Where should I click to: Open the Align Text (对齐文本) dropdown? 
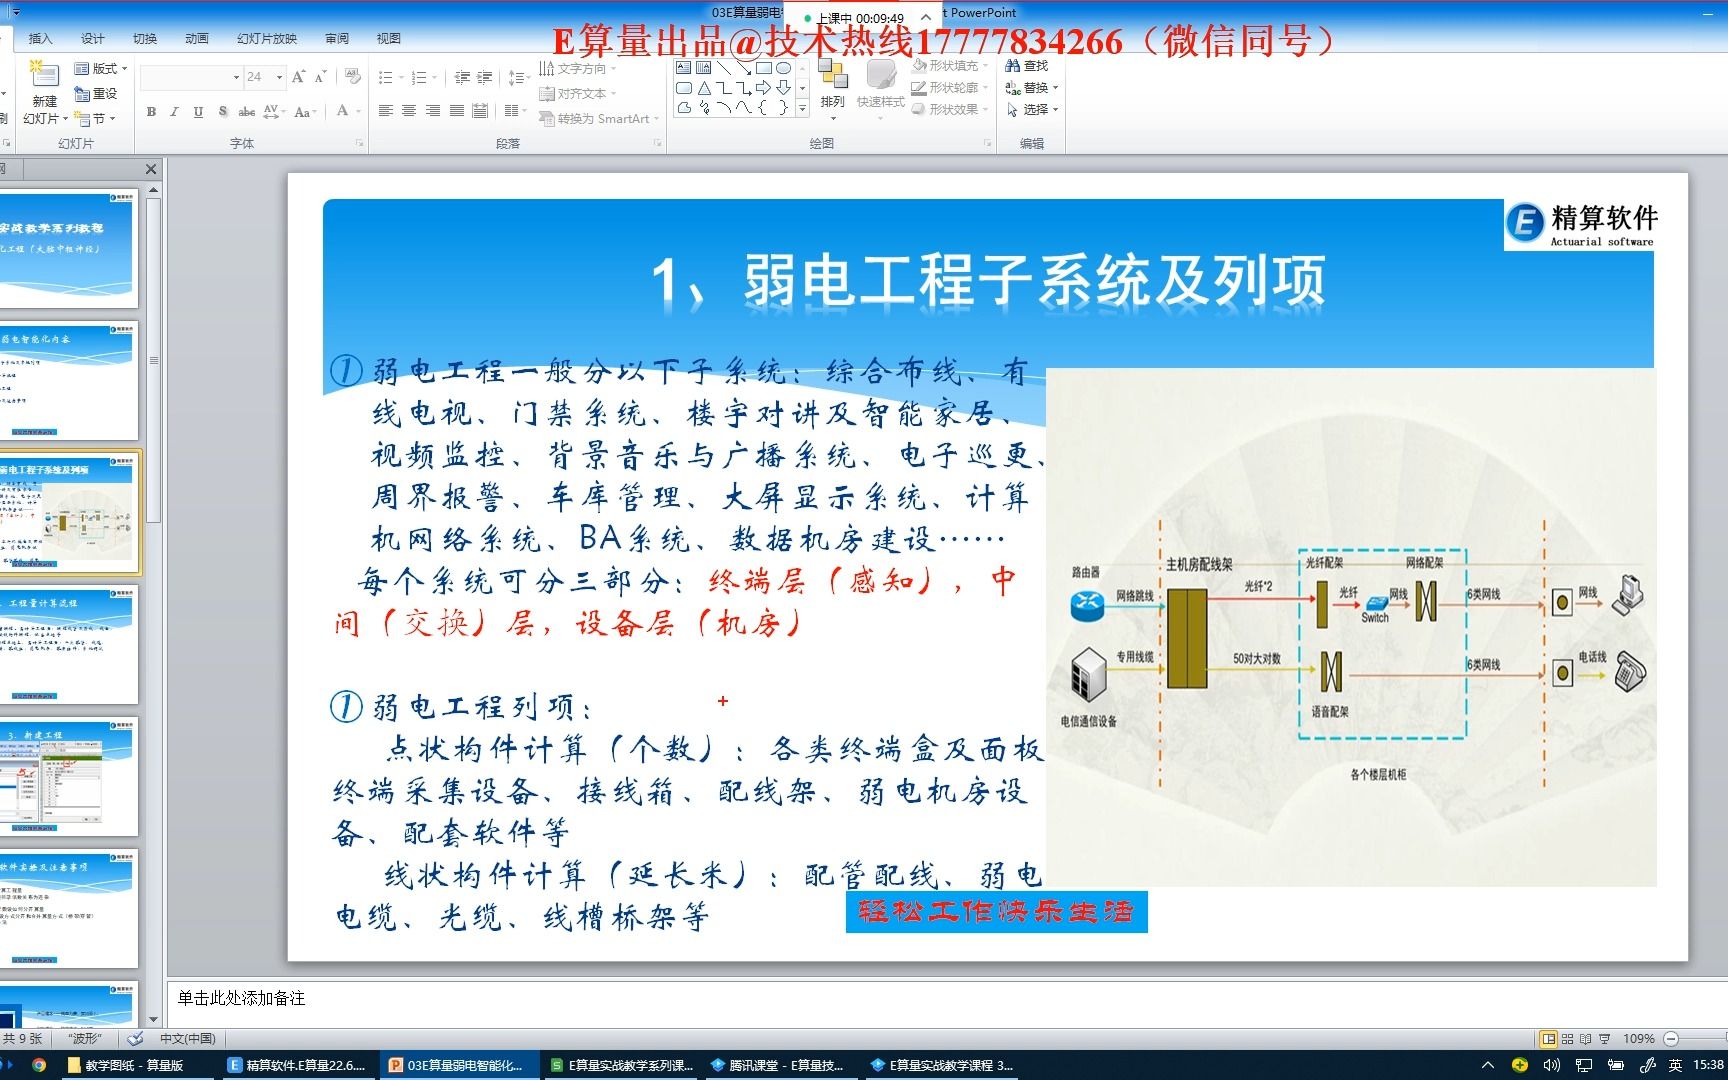point(577,93)
